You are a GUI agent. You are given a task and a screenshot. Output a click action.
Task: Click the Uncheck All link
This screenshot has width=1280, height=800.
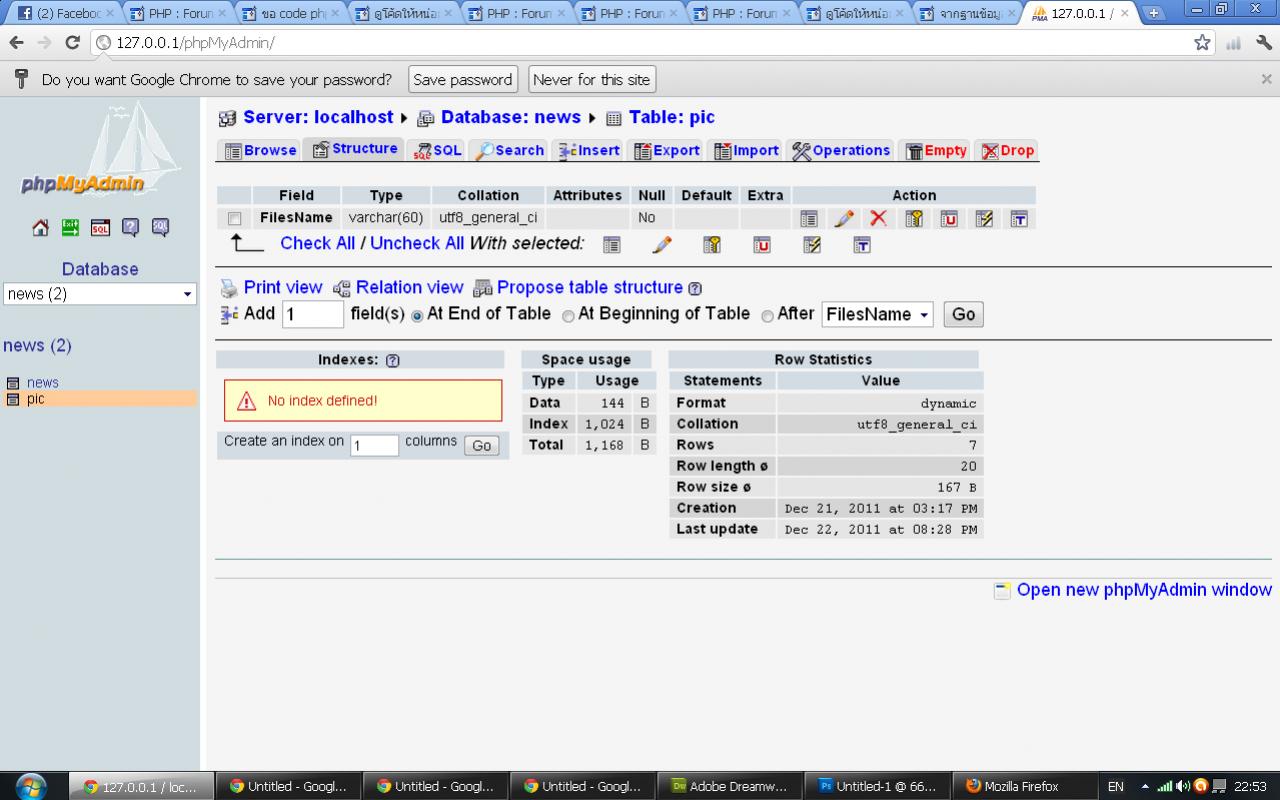(417, 243)
